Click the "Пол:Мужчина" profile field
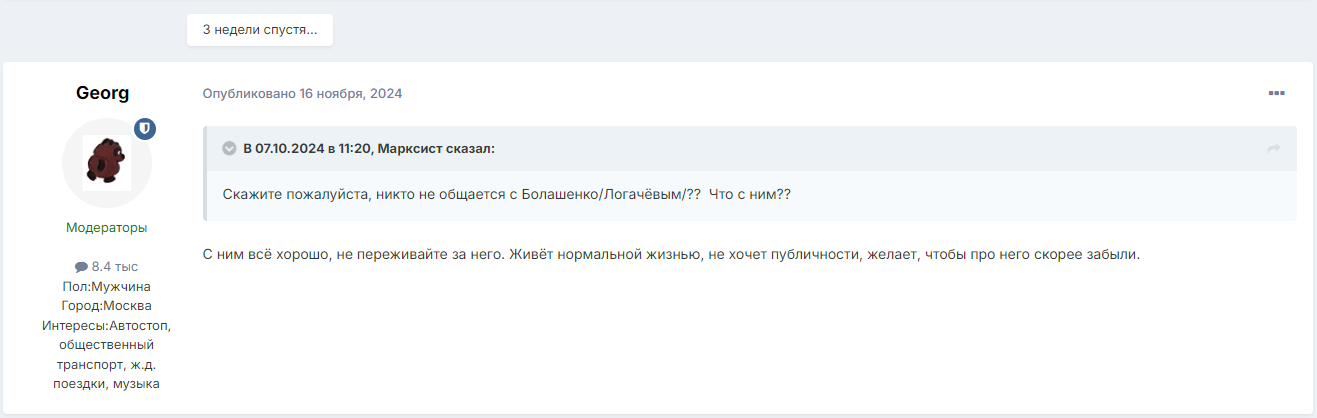The image size is (1317, 418). pos(106,286)
